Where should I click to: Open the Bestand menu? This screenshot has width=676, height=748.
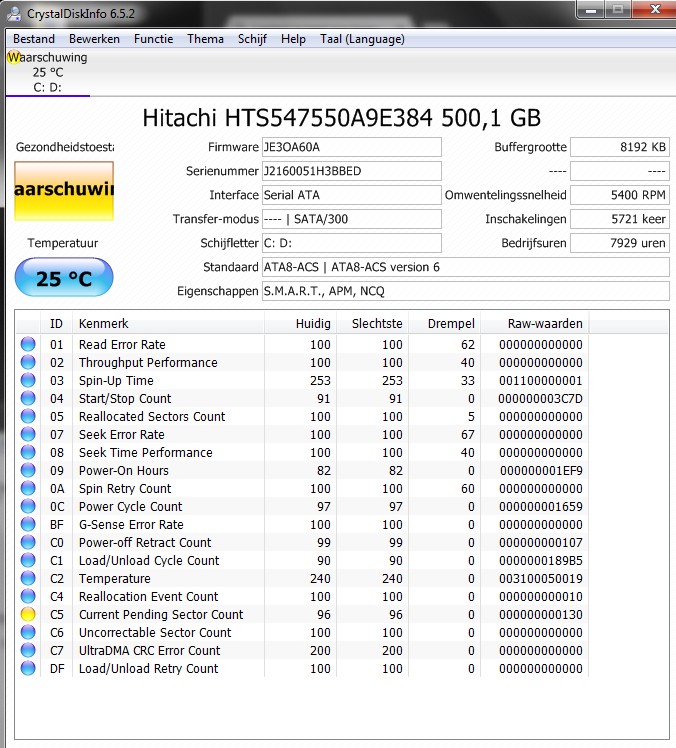click(x=34, y=39)
